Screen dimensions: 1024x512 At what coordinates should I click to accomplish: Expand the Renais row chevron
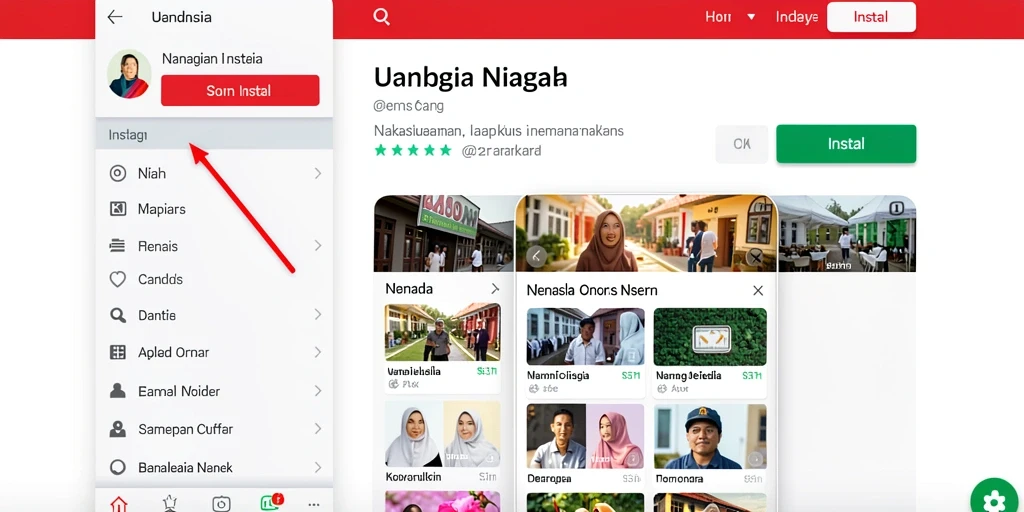317,246
